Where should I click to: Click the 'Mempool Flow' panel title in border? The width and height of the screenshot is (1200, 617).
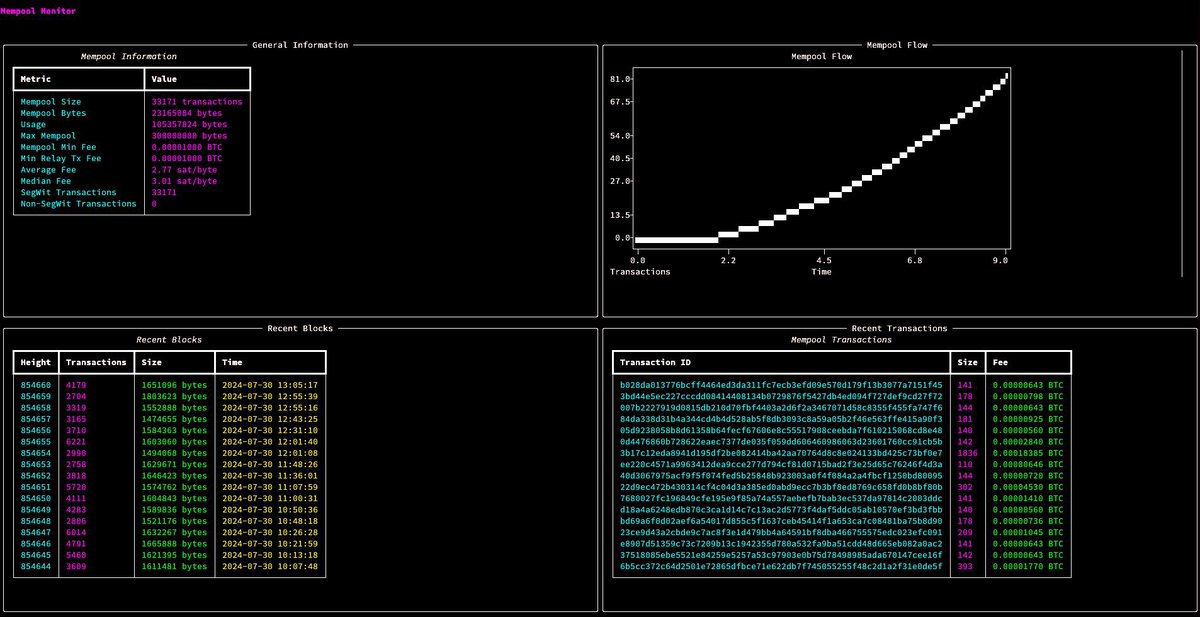pyautogui.click(x=899, y=45)
